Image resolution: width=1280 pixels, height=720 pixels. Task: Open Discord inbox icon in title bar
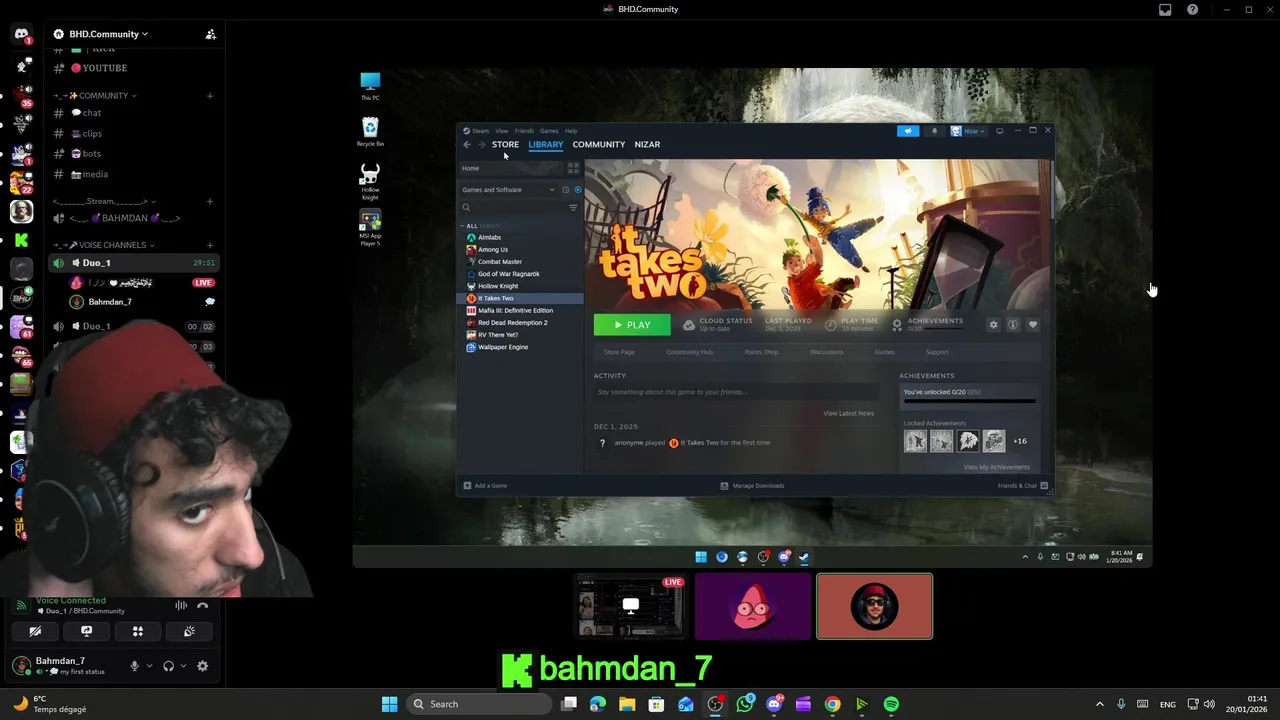1165,9
